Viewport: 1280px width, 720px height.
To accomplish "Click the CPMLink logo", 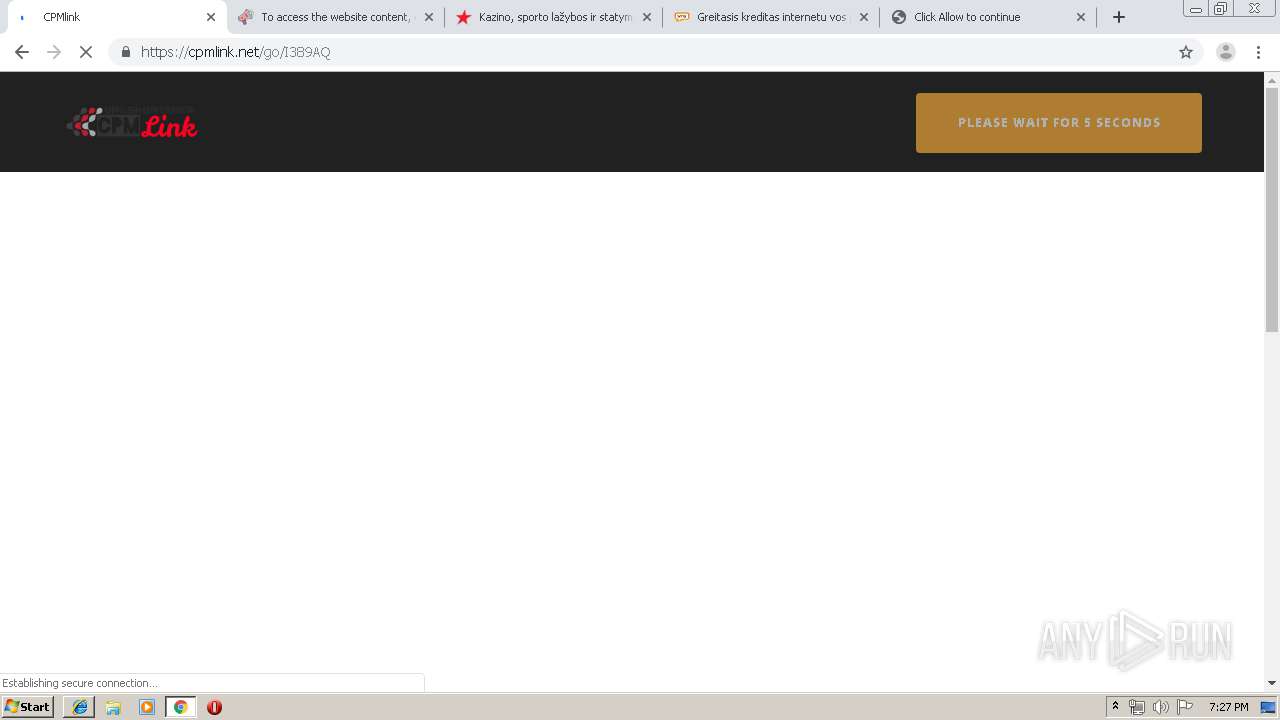I will pos(132,122).
